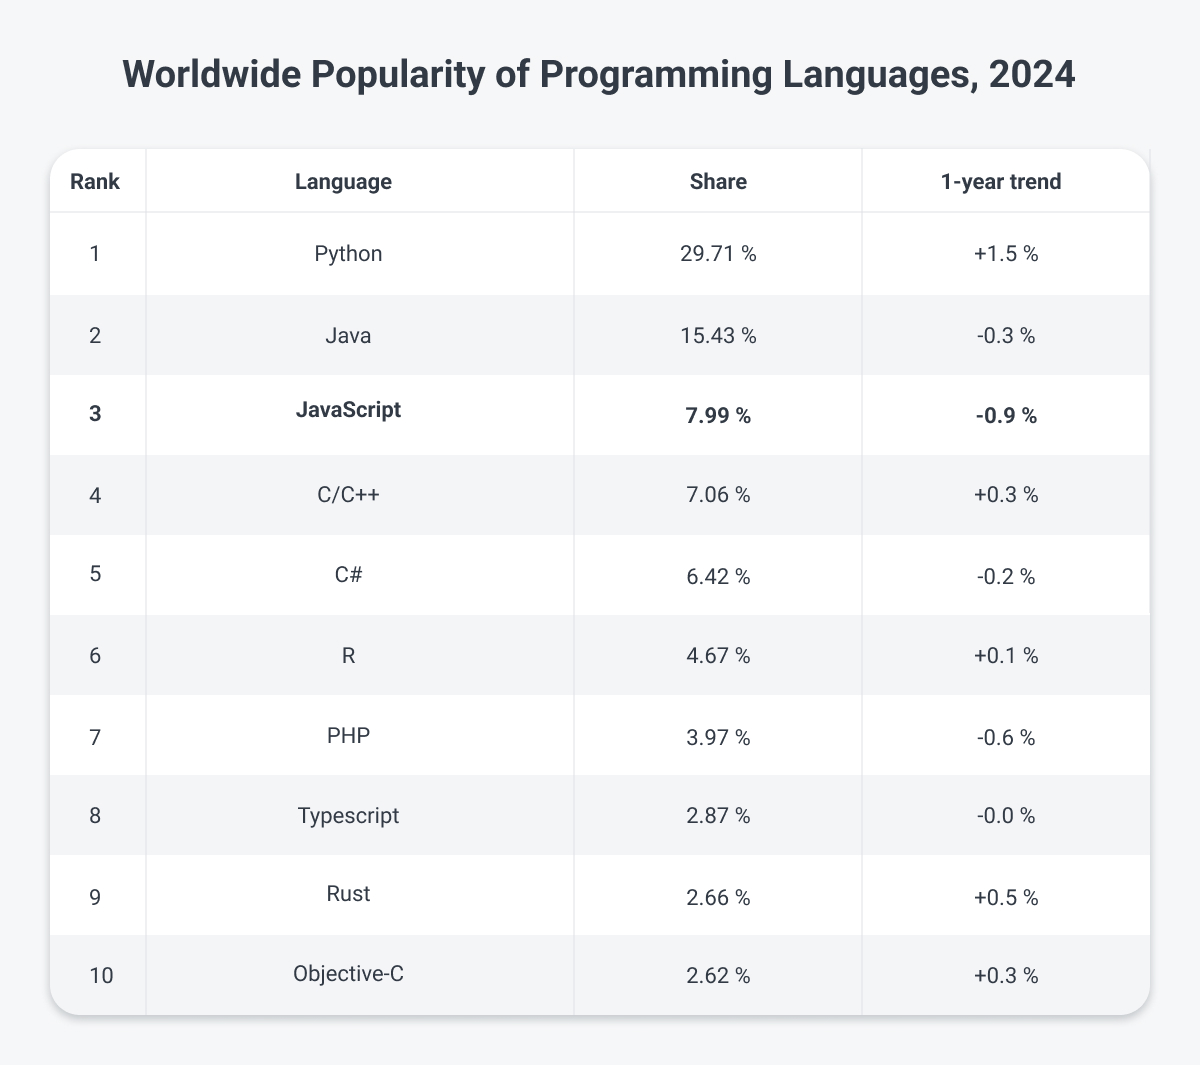Click the Objective-C language entry
This screenshot has width=1200, height=1065.
347,974
